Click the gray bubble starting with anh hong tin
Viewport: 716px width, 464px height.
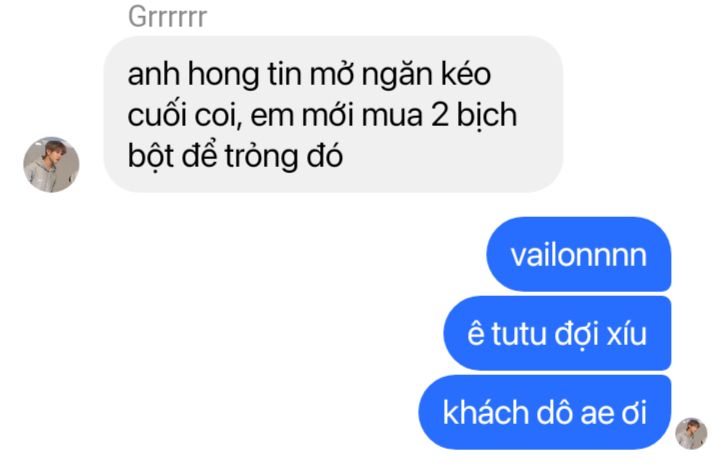tap(333, 114)
